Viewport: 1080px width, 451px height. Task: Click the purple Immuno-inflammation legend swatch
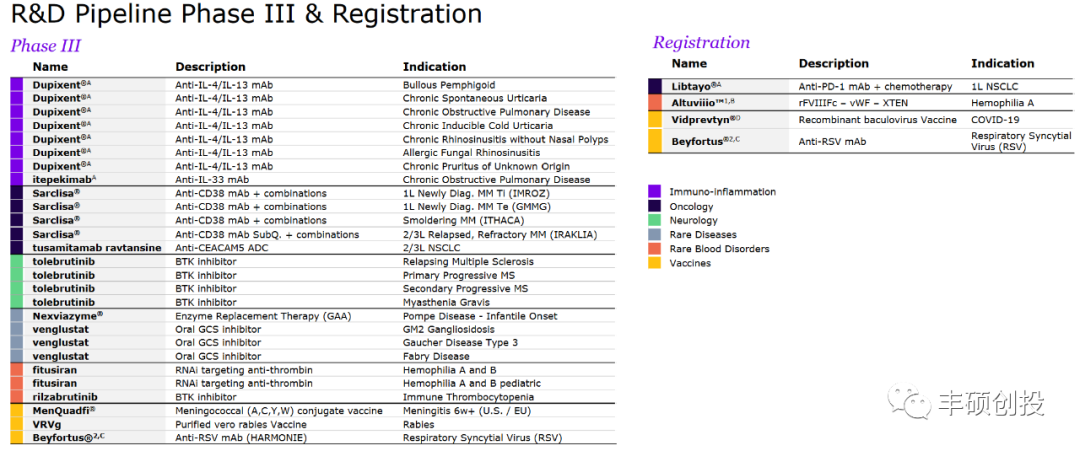tap(654, 192)
